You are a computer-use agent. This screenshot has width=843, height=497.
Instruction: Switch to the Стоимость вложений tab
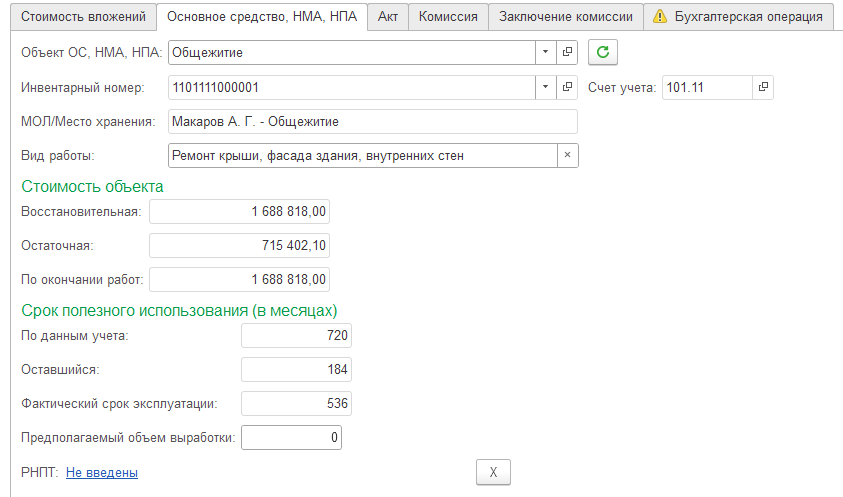click(83, 17)
